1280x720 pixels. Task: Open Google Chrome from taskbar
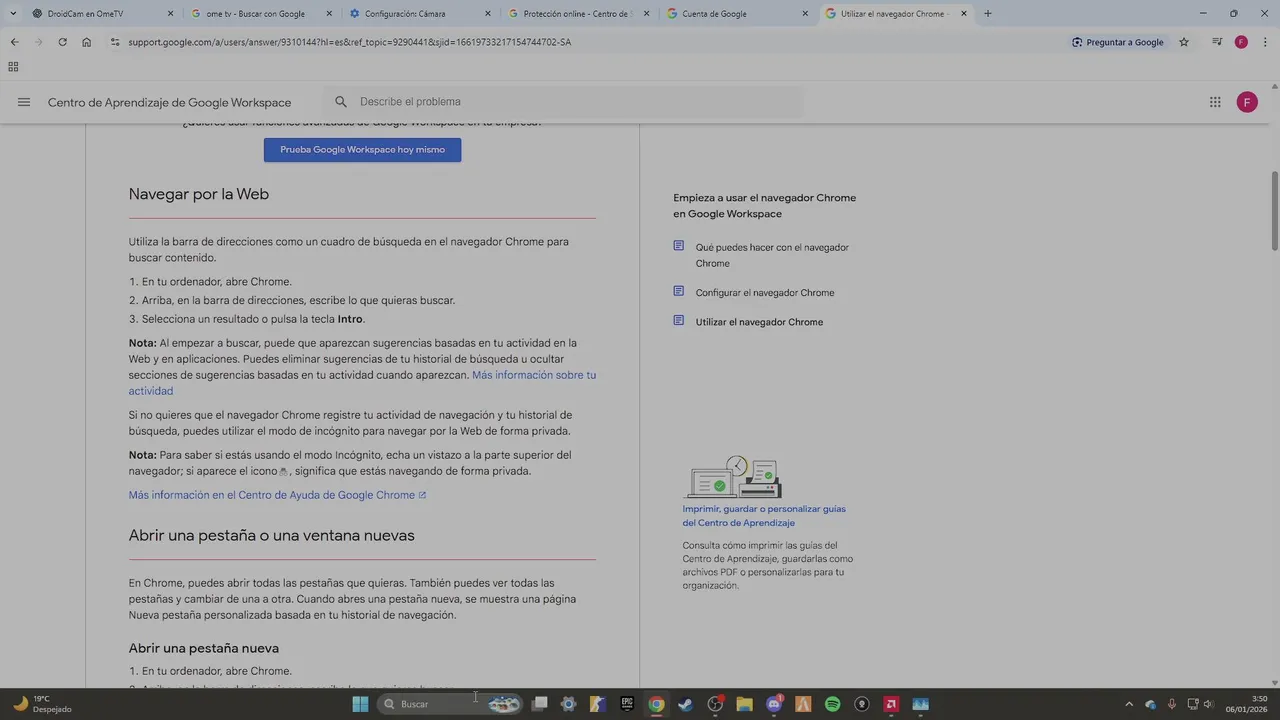[656, 704]
